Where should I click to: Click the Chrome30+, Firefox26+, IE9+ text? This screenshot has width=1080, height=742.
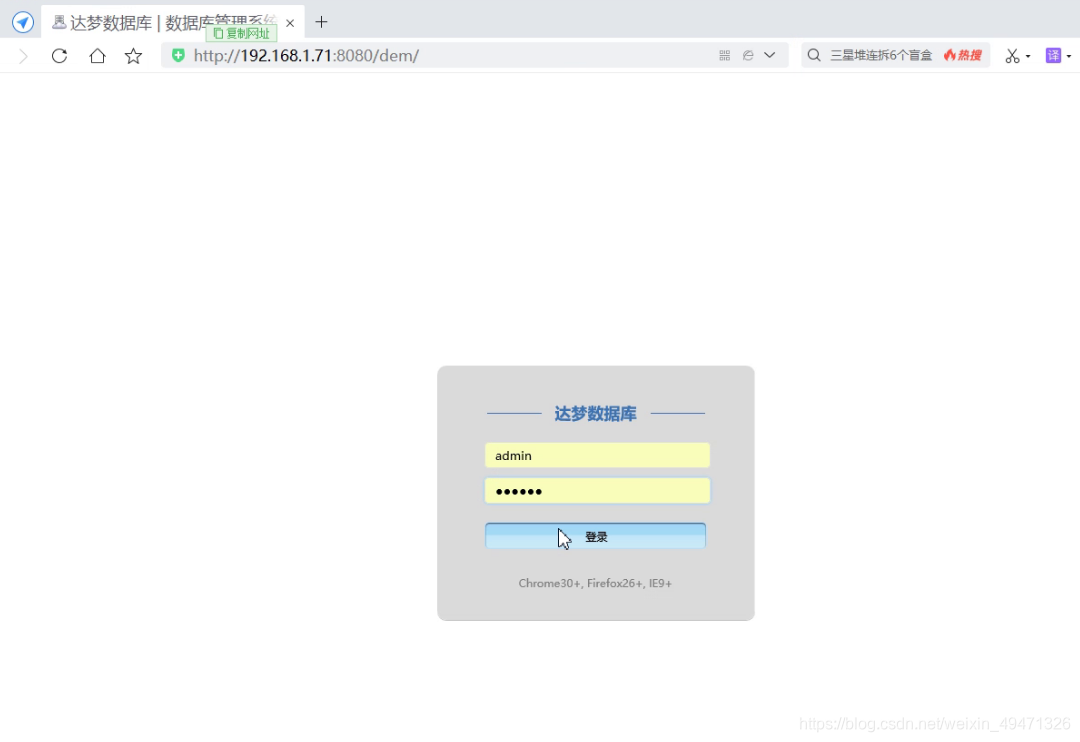click(595, 583)
